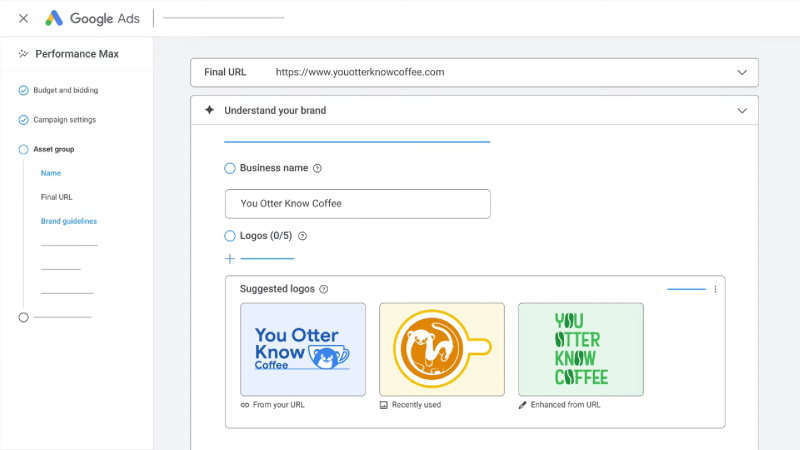Screen dimensions: 800x450
Task: Select the Logos circle indicator
Action: tap(230, 237)
